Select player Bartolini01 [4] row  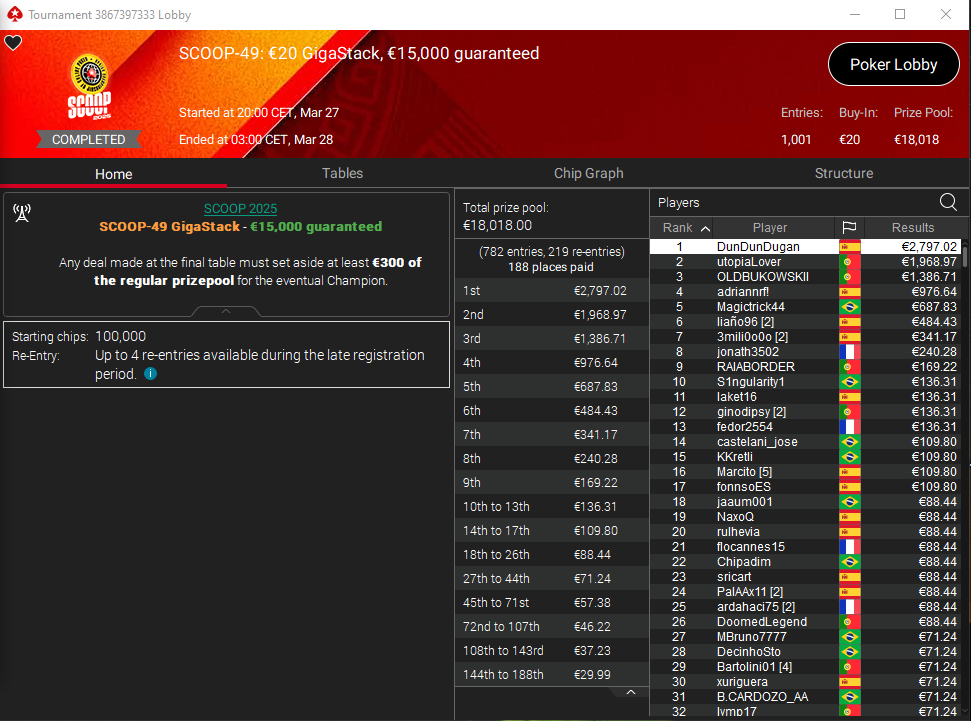coord(805,667)
